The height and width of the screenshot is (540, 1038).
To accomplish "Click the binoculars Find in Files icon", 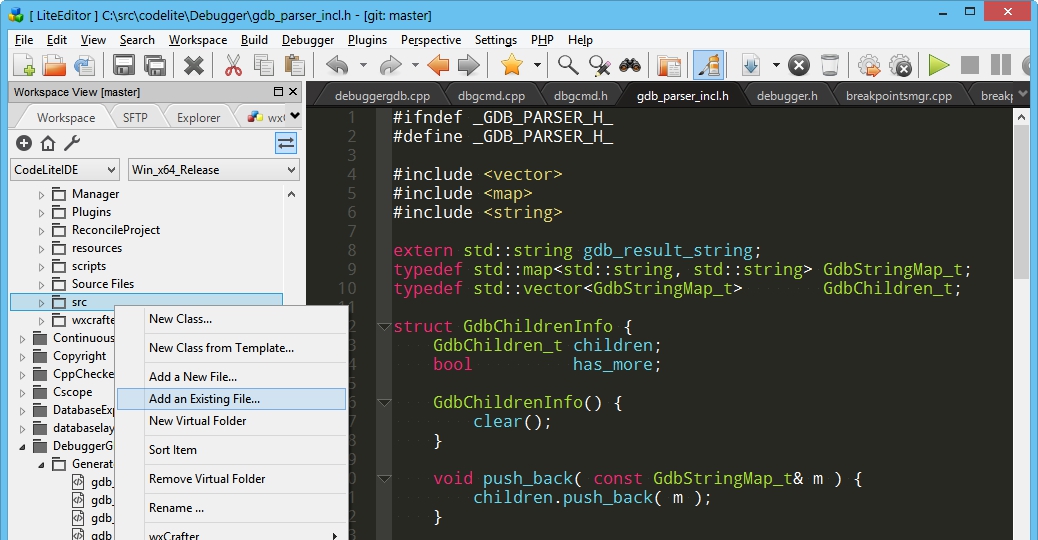I will [629, 66].
